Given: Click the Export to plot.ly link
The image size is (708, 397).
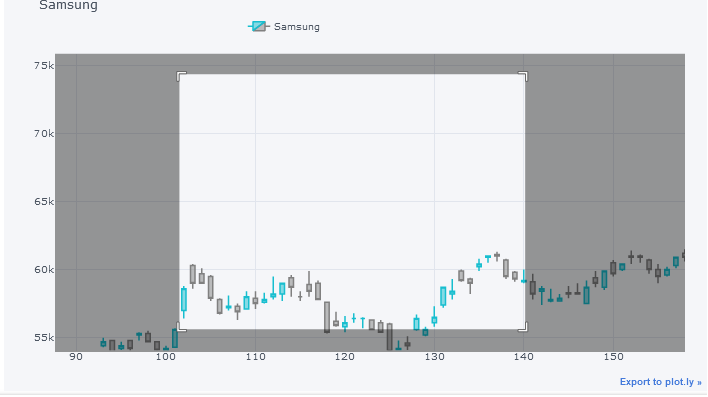Looking at the screenshot, I should 661,382.
